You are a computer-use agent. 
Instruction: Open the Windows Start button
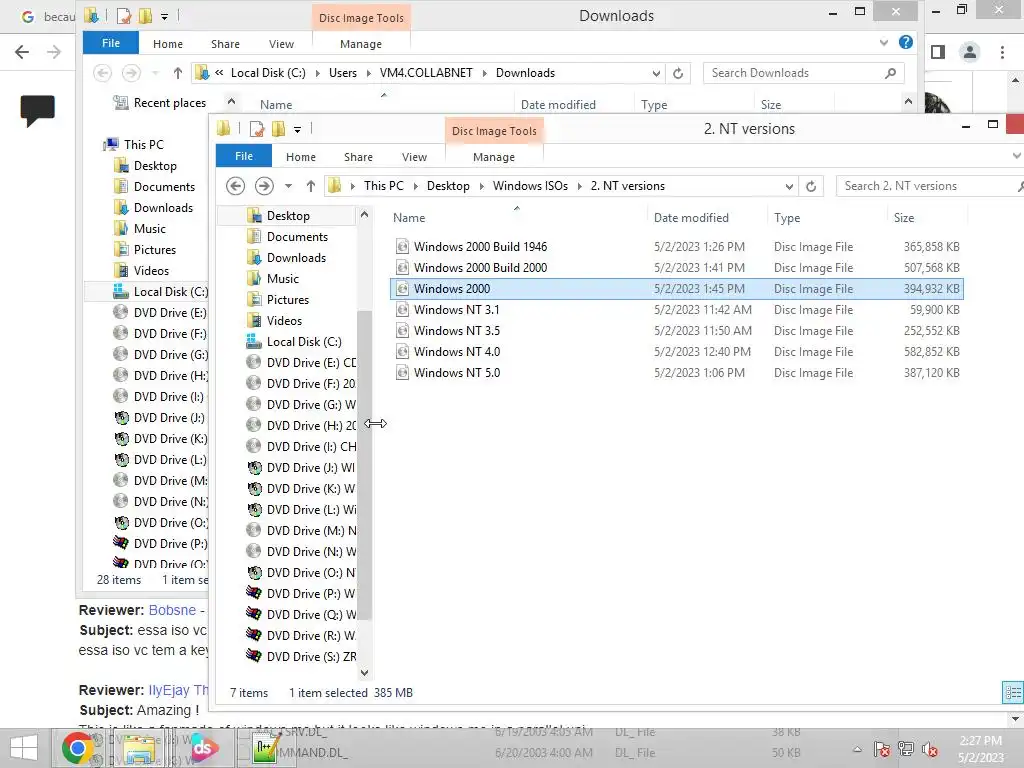point(24,748)
